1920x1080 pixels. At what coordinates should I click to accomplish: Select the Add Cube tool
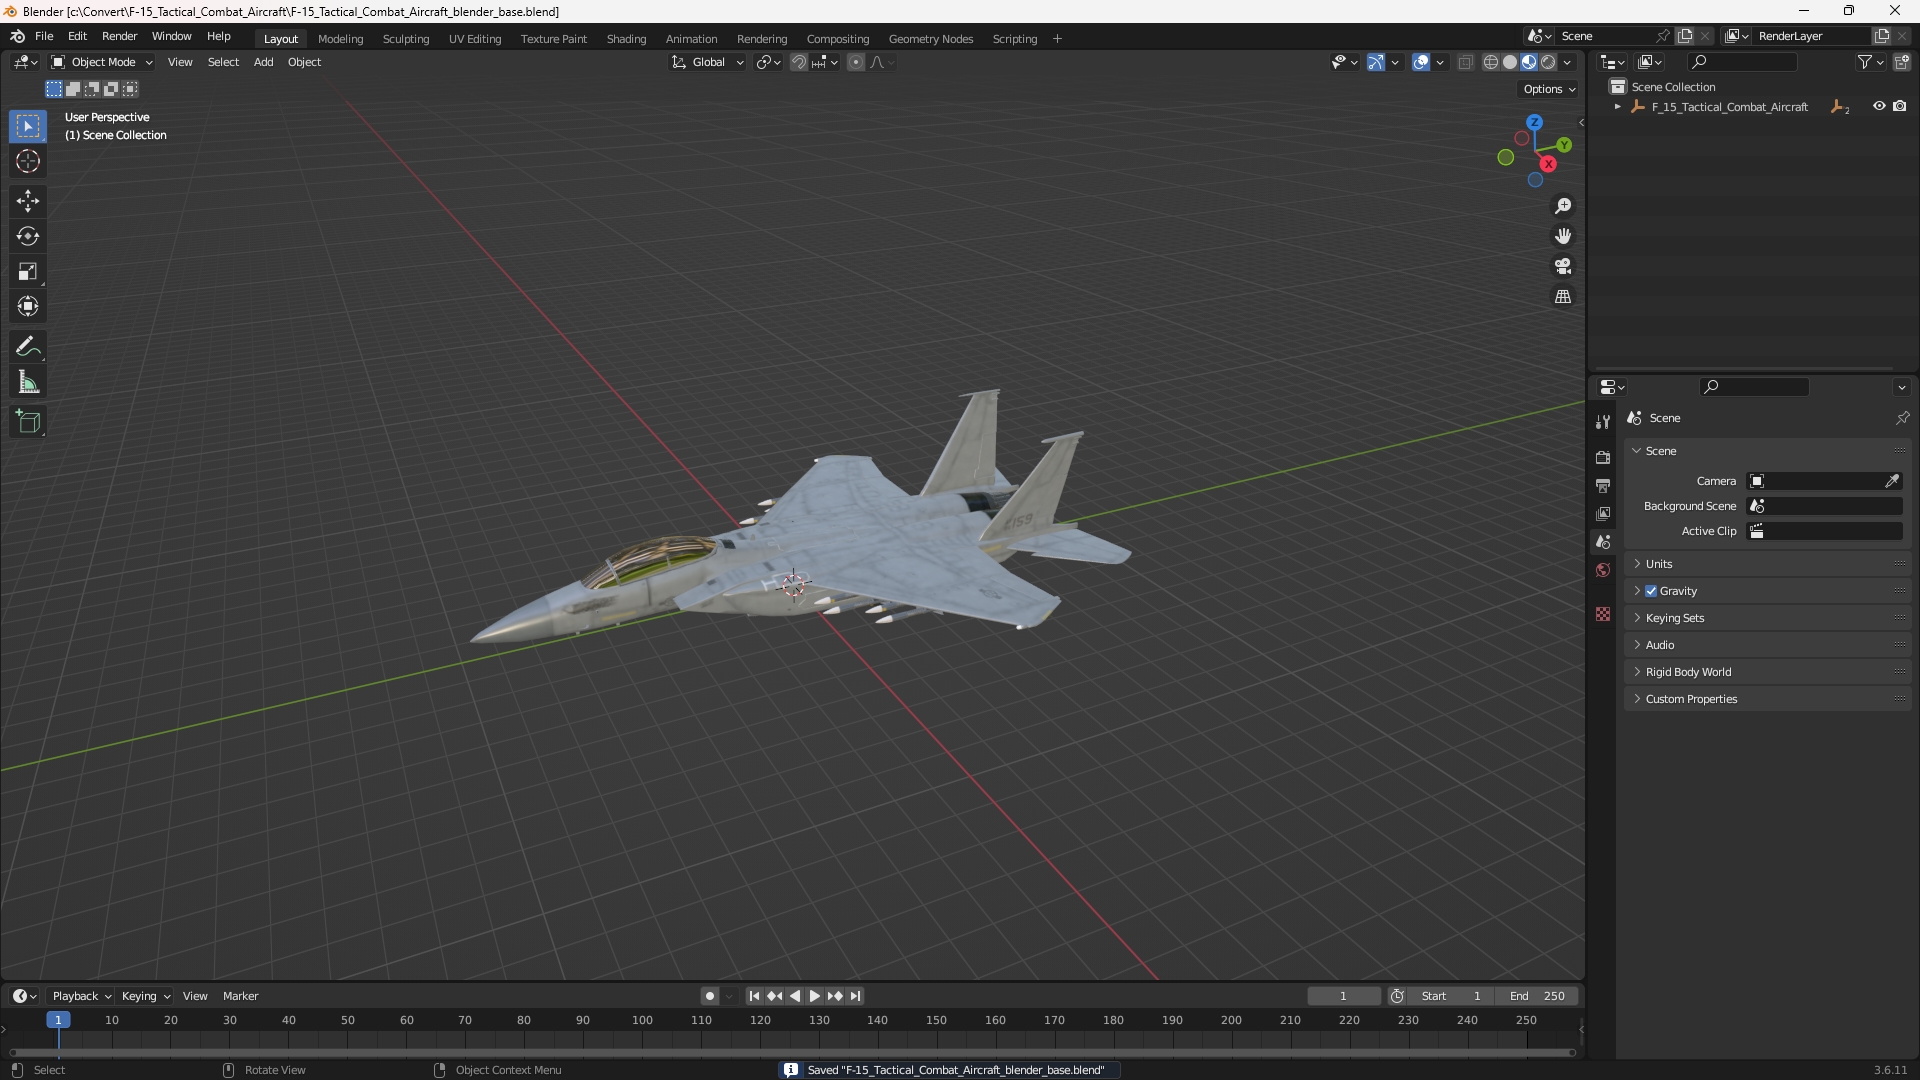(x=28, y=422)
